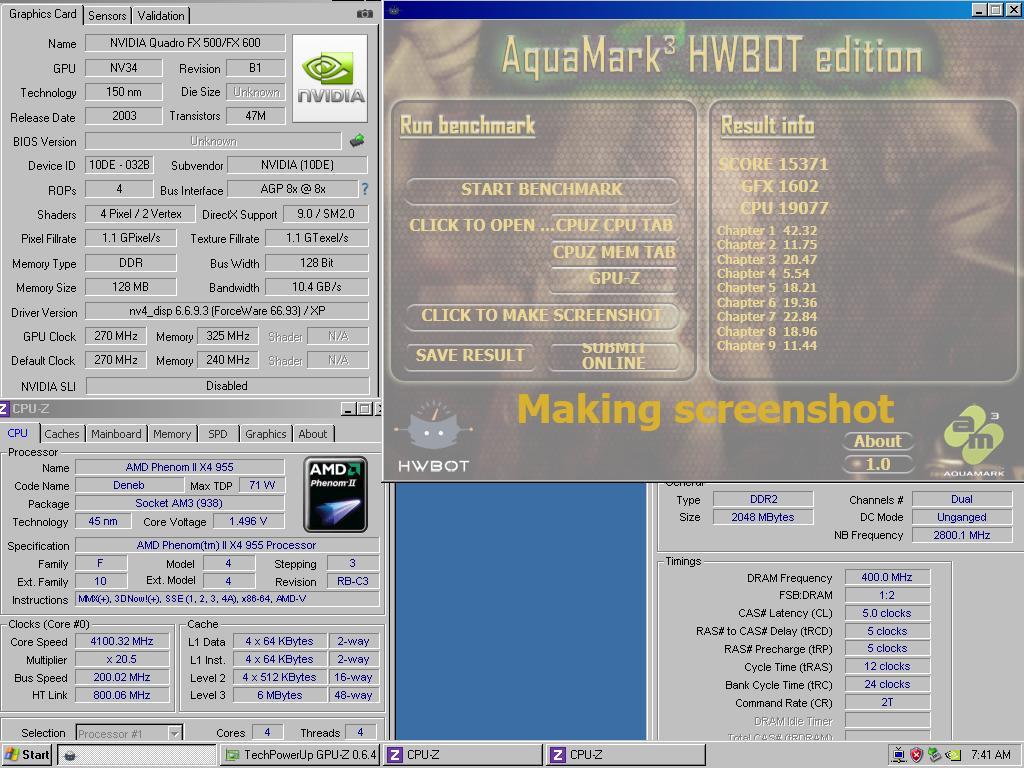Click the Multiplier x 20.5 value
1024x768 pixels.
point(122,660)
